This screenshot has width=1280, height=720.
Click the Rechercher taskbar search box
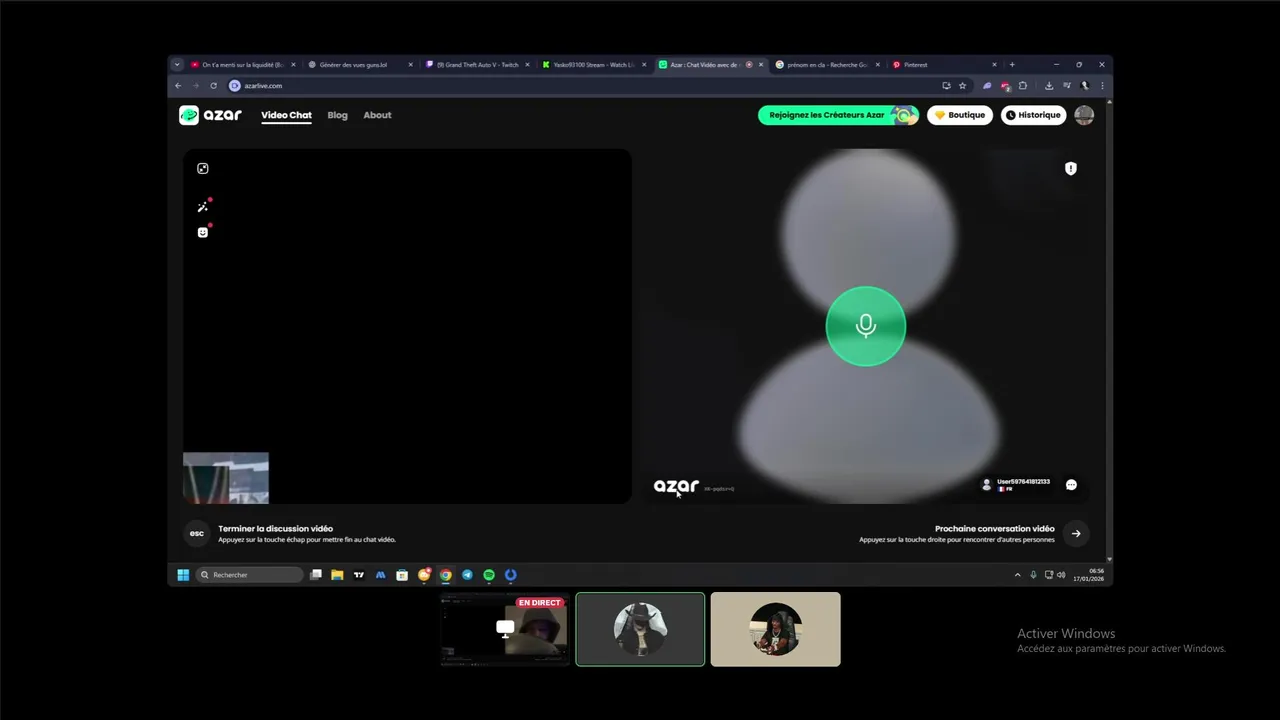250,575
